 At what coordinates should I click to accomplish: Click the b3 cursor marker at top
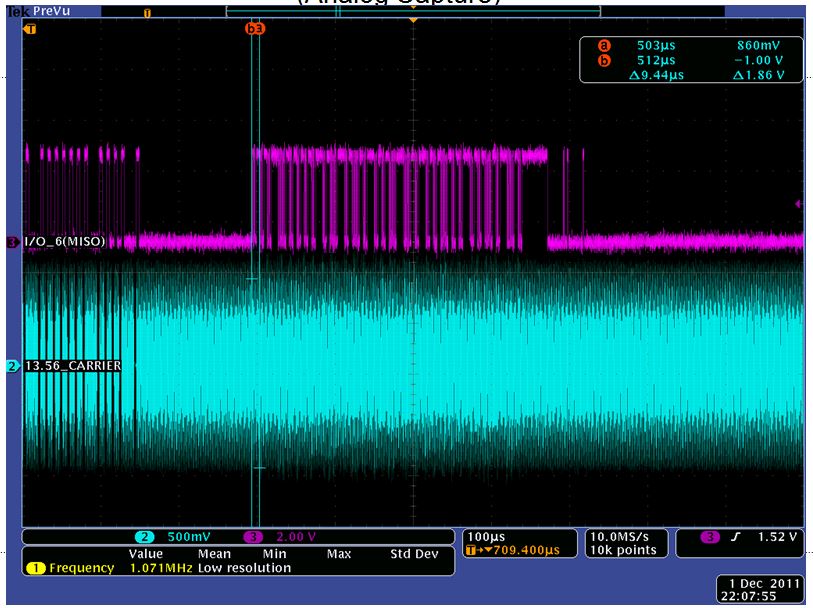click(255, 29)
